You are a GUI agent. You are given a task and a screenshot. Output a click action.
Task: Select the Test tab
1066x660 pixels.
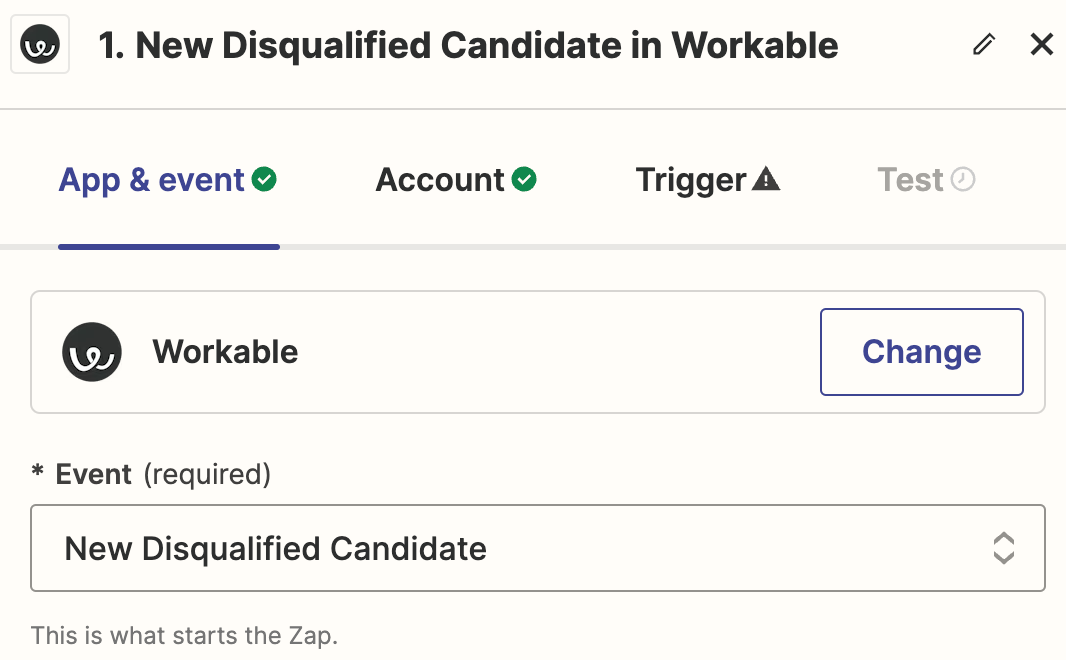(910, 180)
